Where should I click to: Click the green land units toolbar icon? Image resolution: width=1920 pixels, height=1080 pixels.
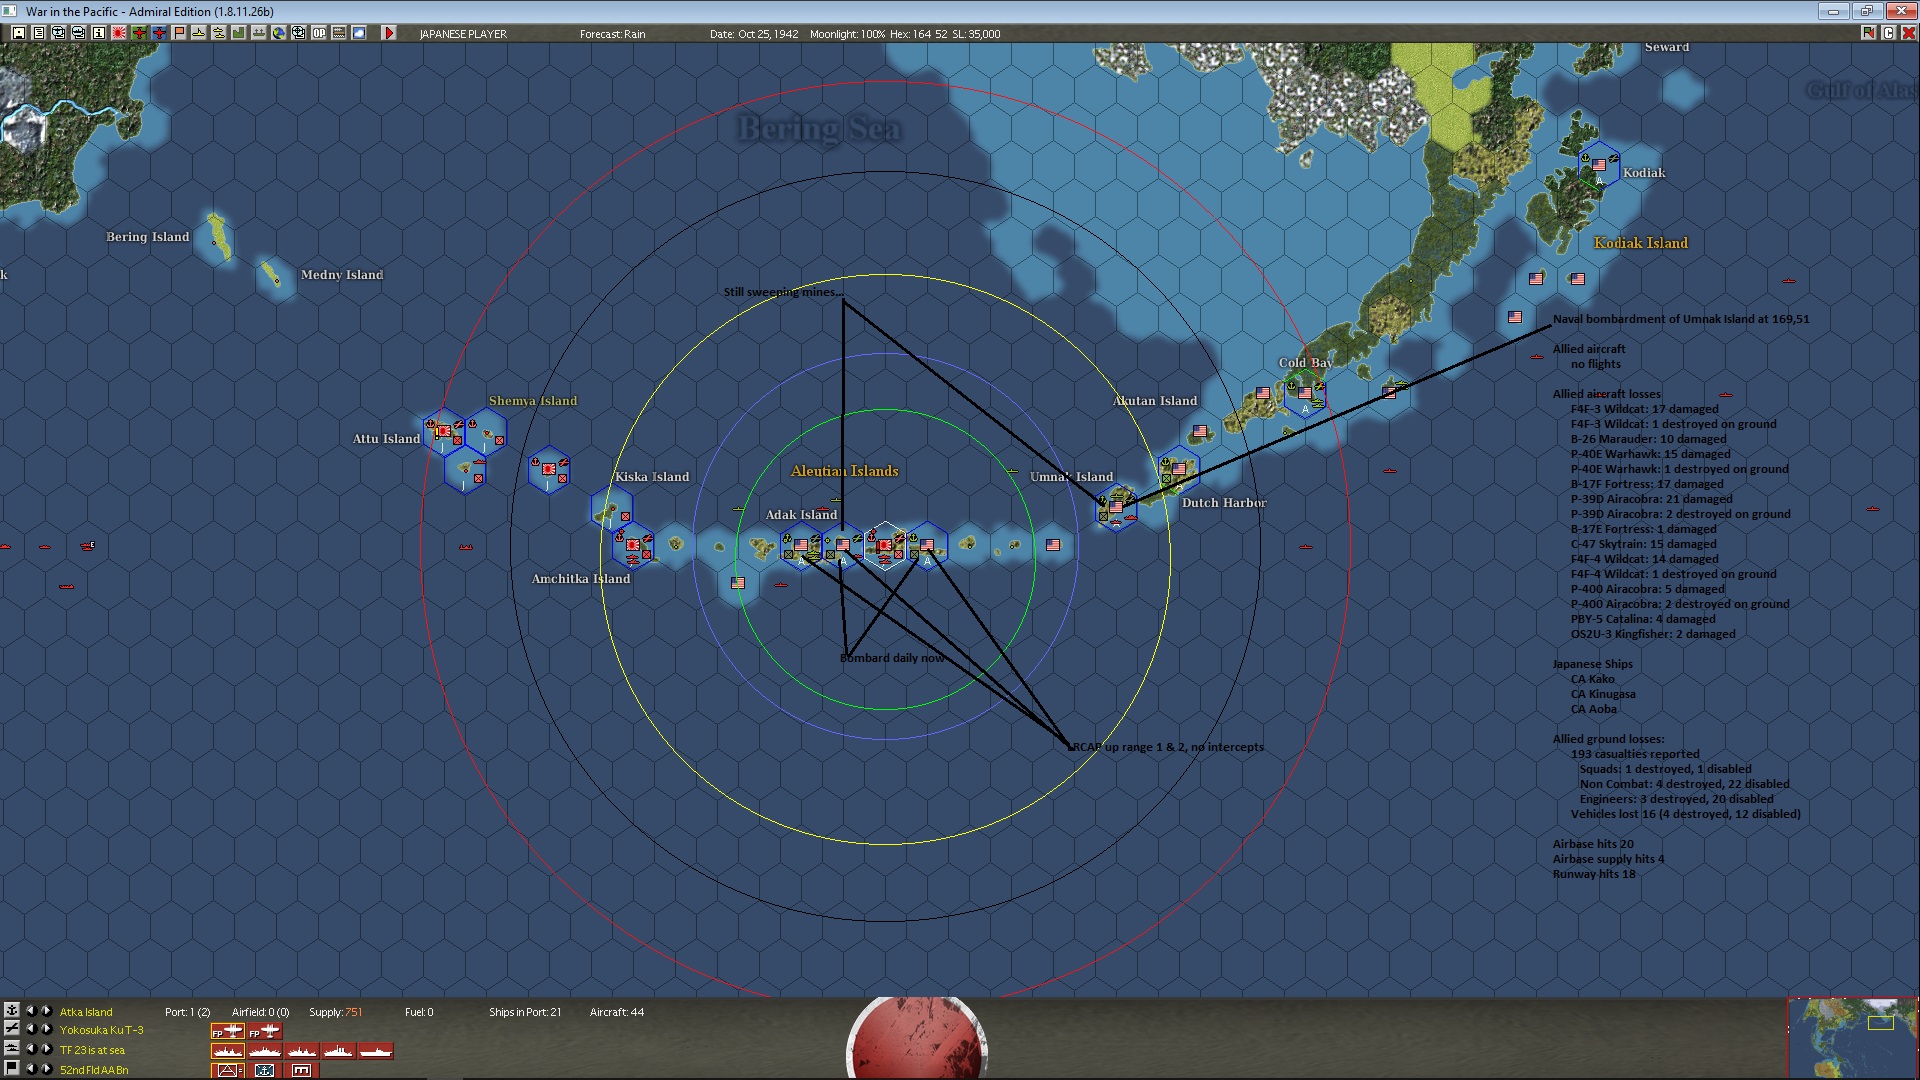238,33
